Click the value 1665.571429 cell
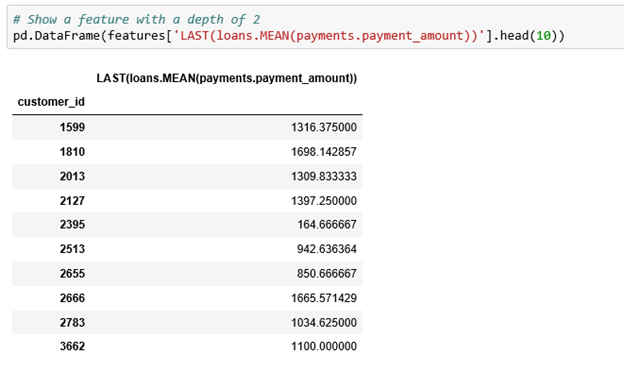Screen dimensions: 624x371 [x=324, y=298]
